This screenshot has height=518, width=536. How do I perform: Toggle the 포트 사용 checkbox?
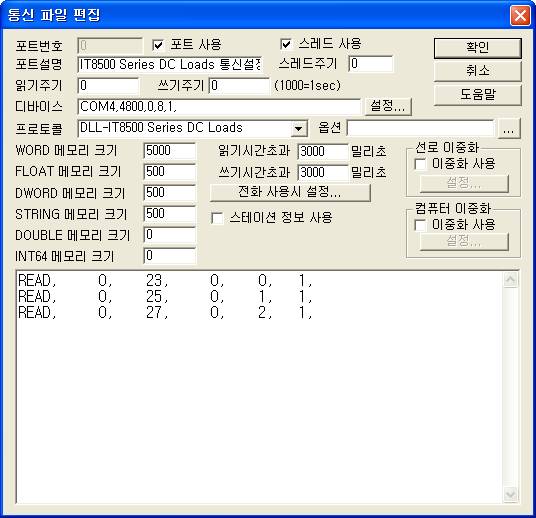(x=158, y=45)
